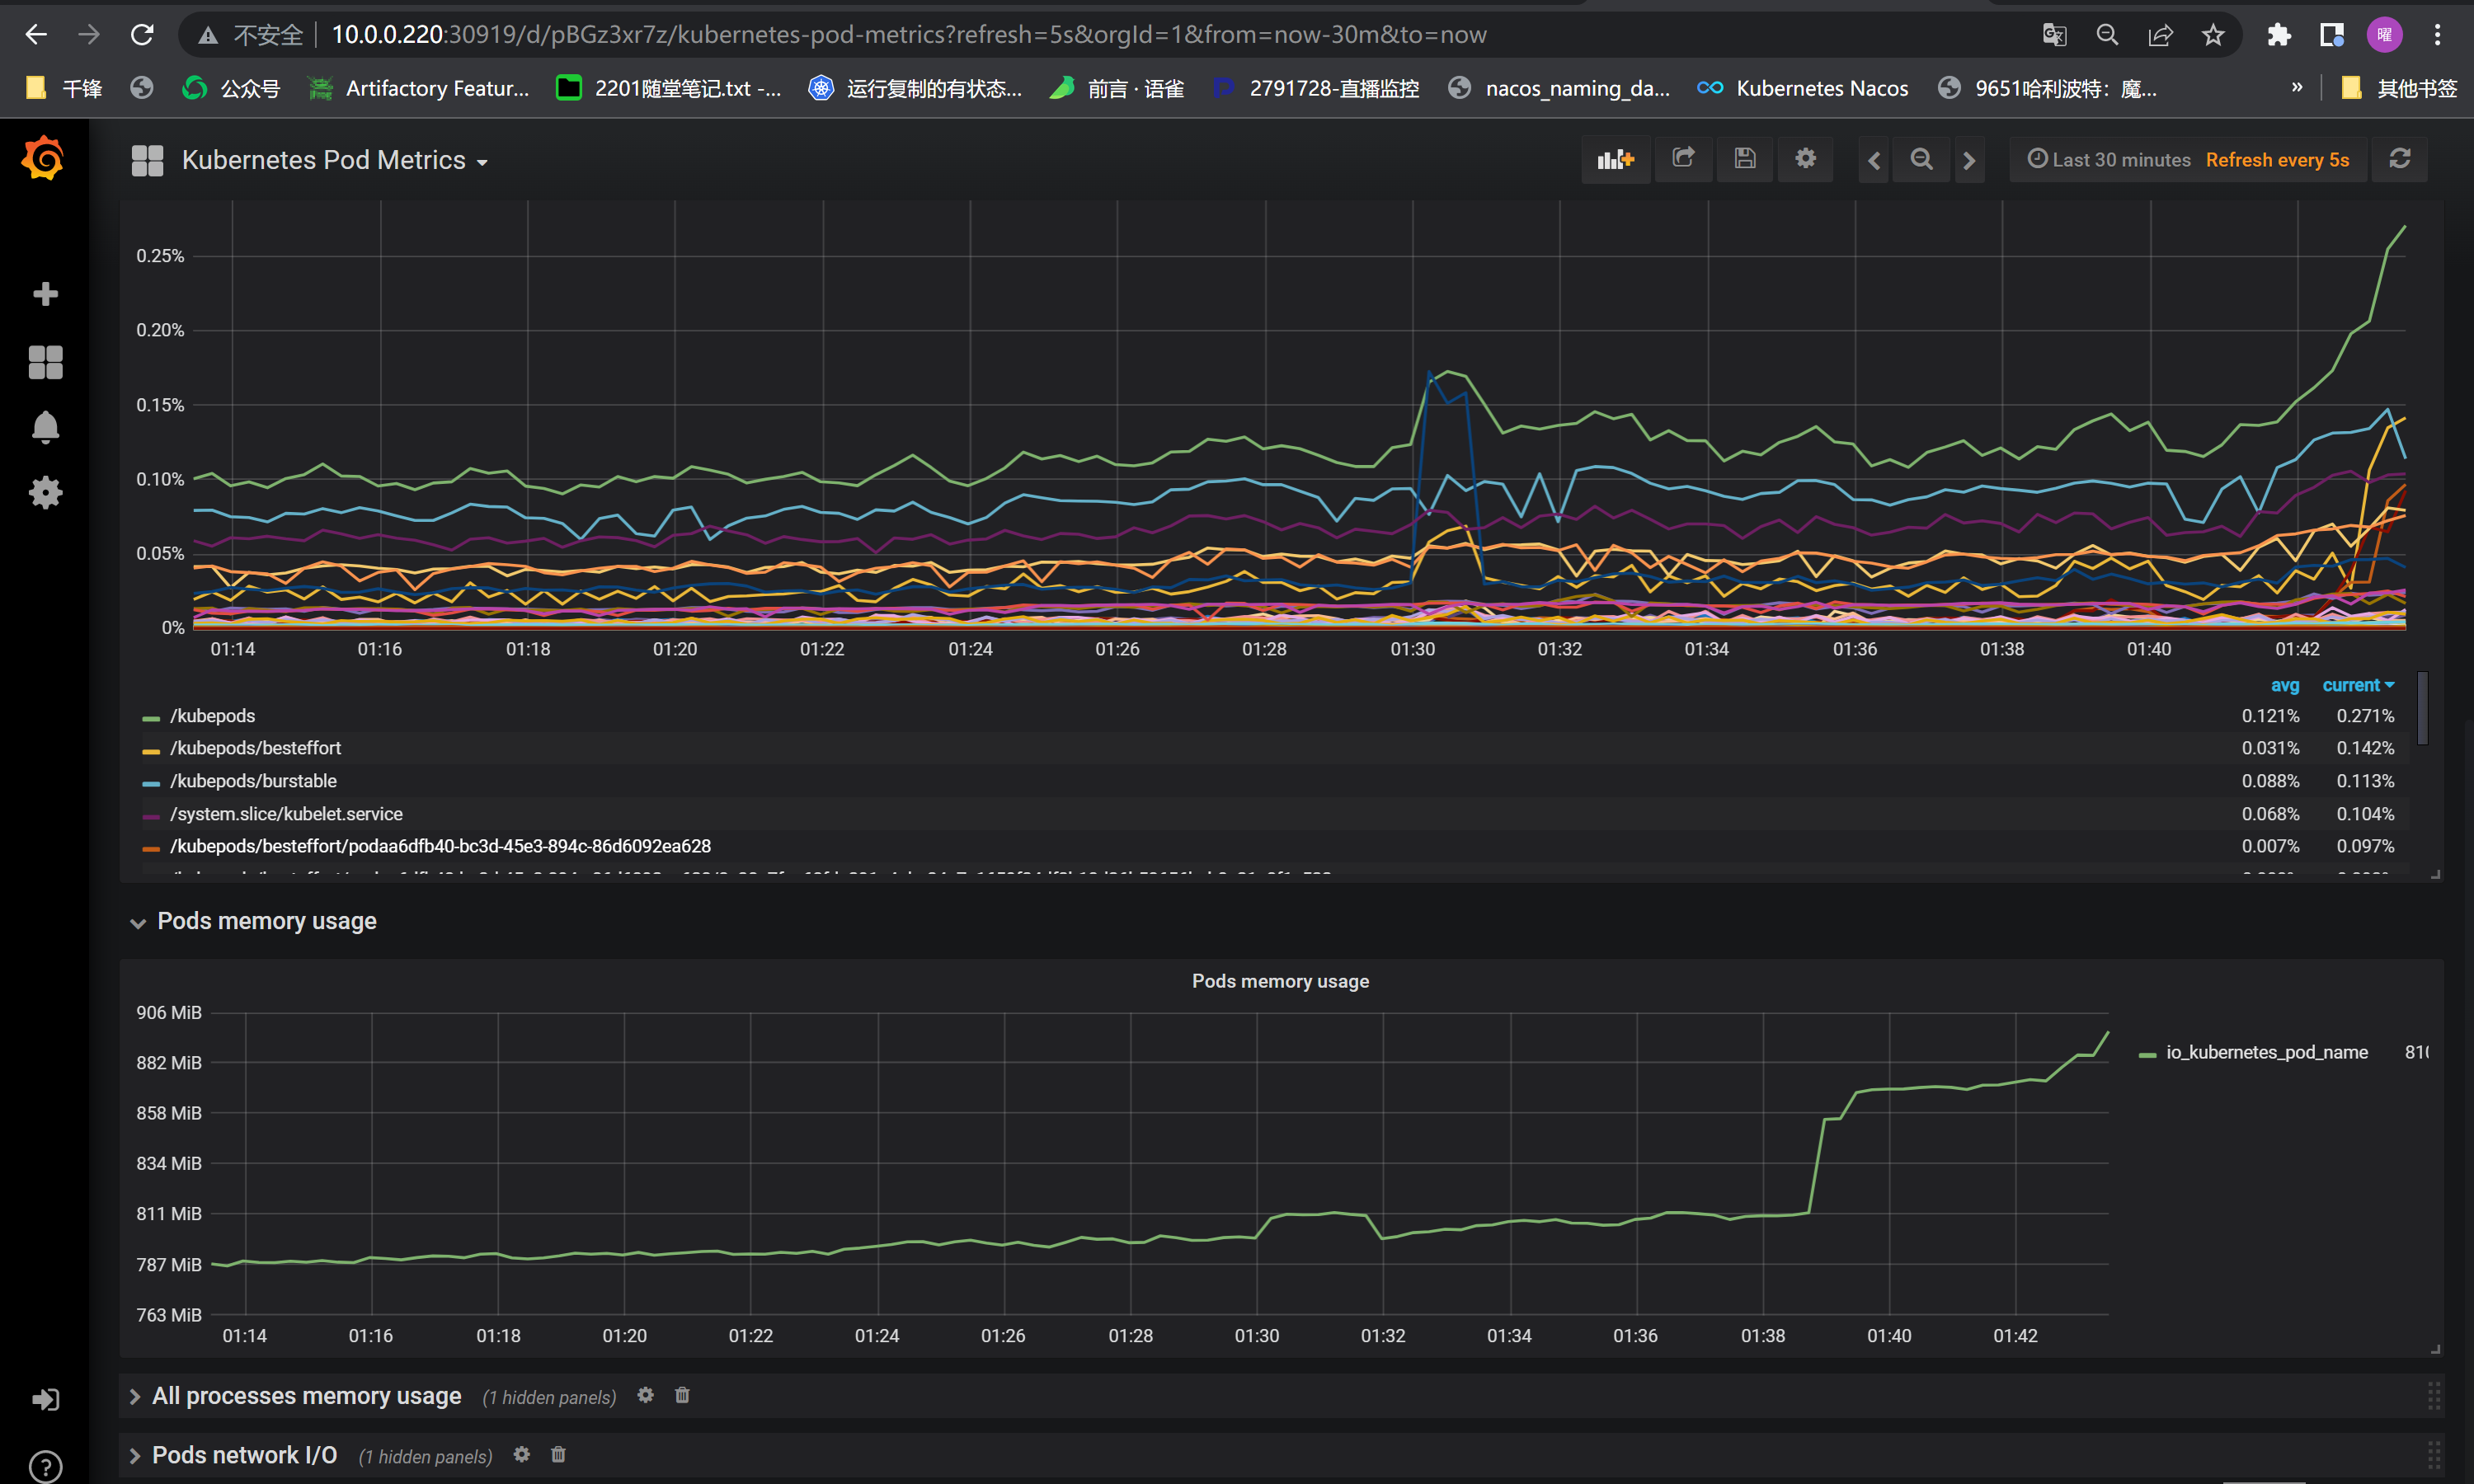2474x1484 pixels.
Task: Open color picker for /kubepods/besteffort yellow swatch
Action: point(151,750)
